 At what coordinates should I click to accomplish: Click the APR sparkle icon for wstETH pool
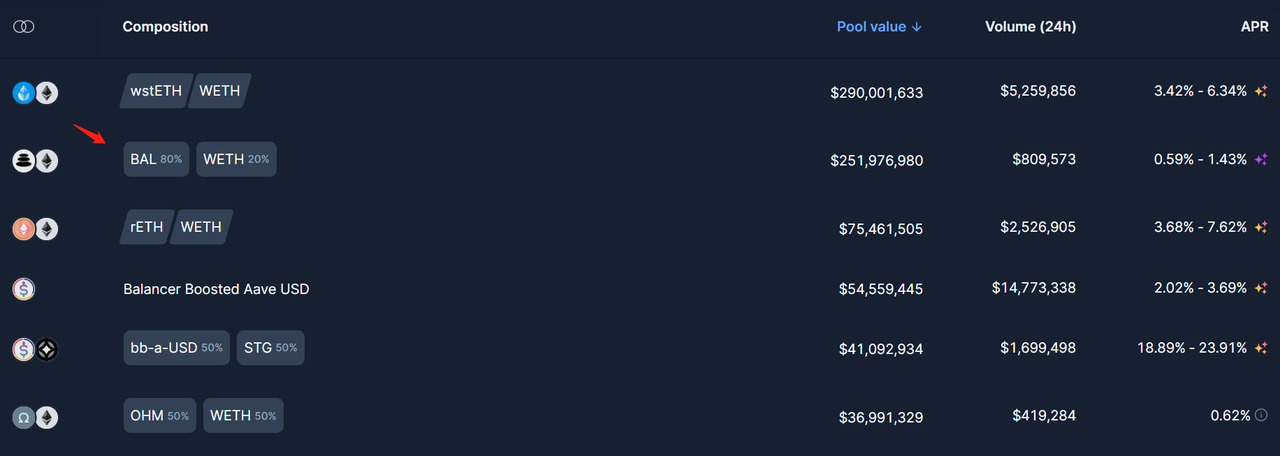1261,91
